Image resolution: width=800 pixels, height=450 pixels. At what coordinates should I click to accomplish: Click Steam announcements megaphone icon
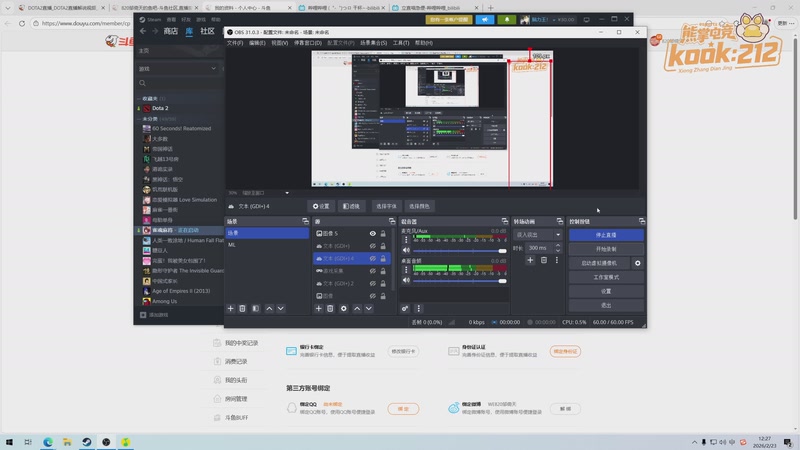[485, 19]
